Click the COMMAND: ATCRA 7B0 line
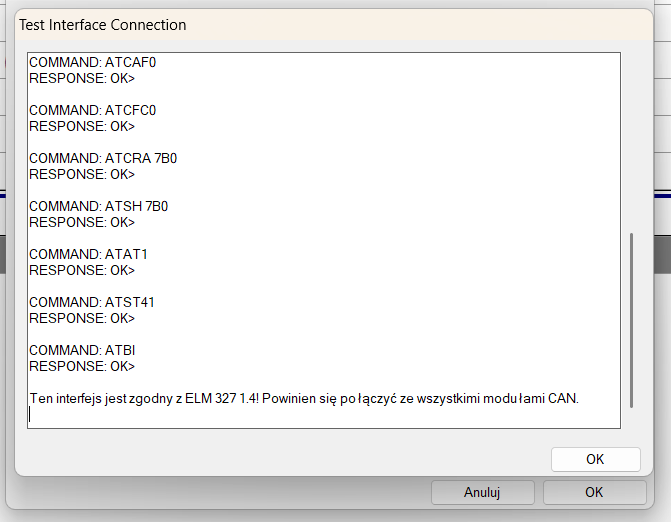Screen dimensions: 671x522 tap(103, 158)
